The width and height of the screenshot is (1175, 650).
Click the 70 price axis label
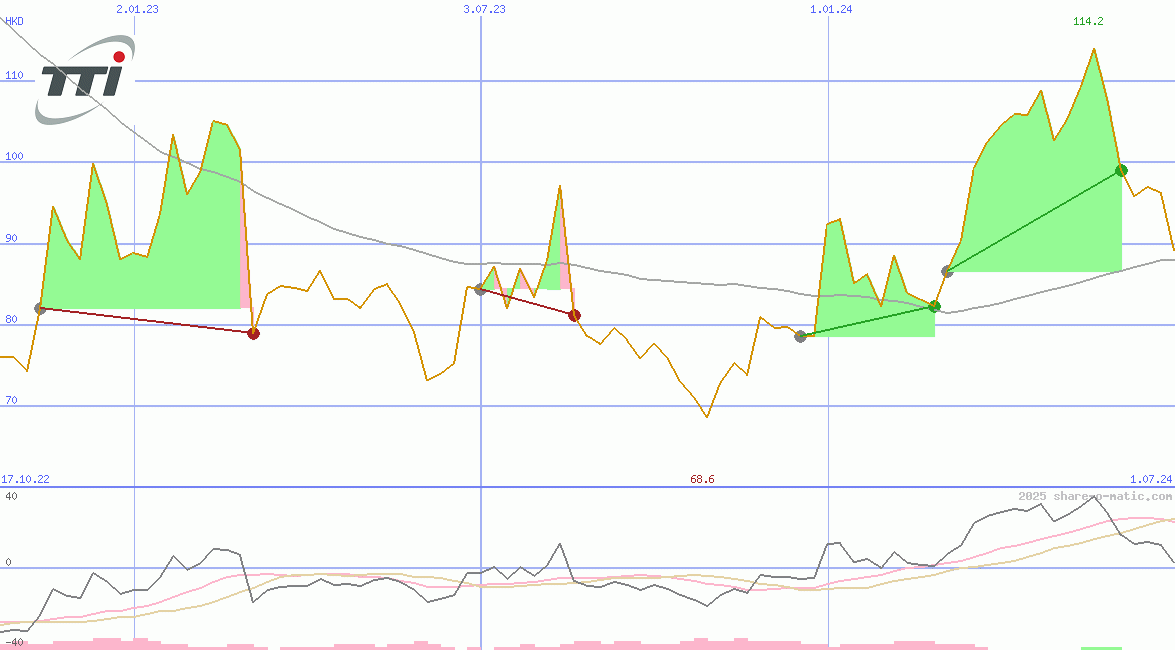click(x=11, y=400)
